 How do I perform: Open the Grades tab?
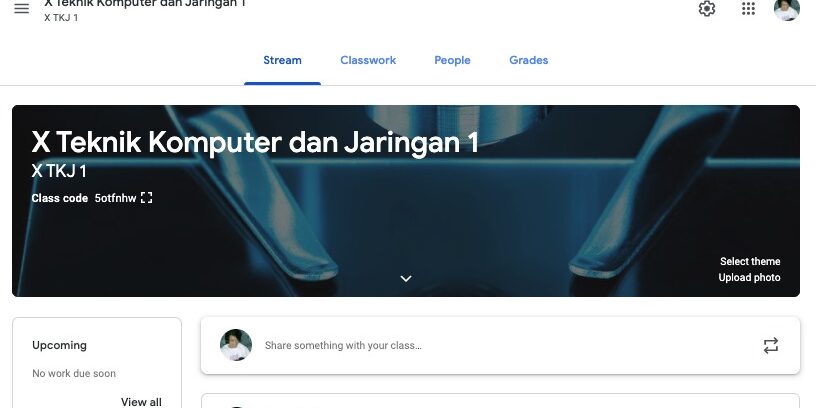tap(528, 60)
